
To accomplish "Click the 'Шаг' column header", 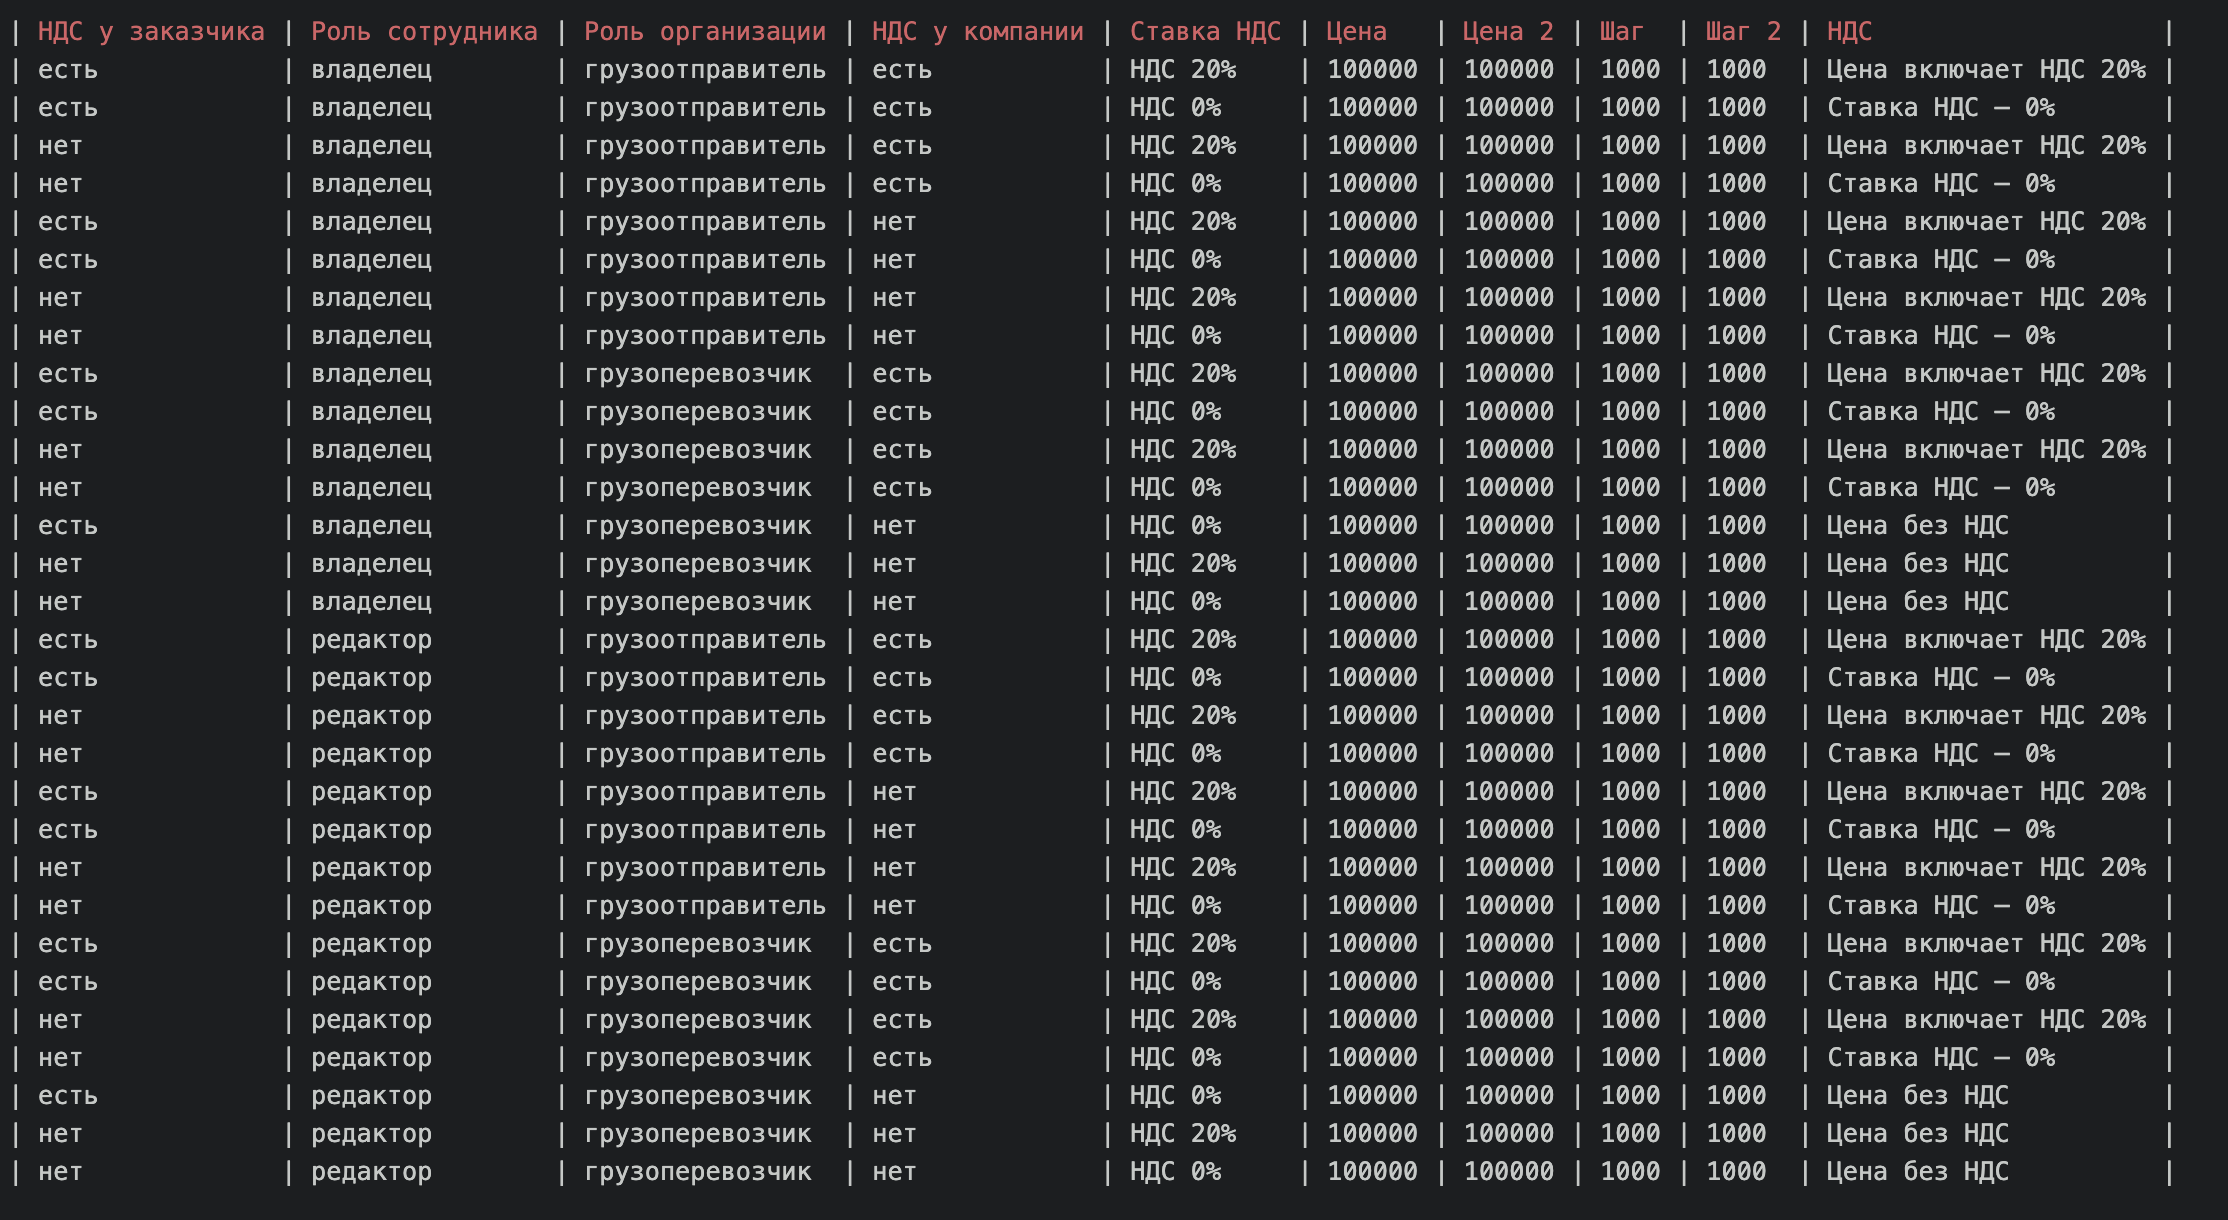I will 1621,32.
